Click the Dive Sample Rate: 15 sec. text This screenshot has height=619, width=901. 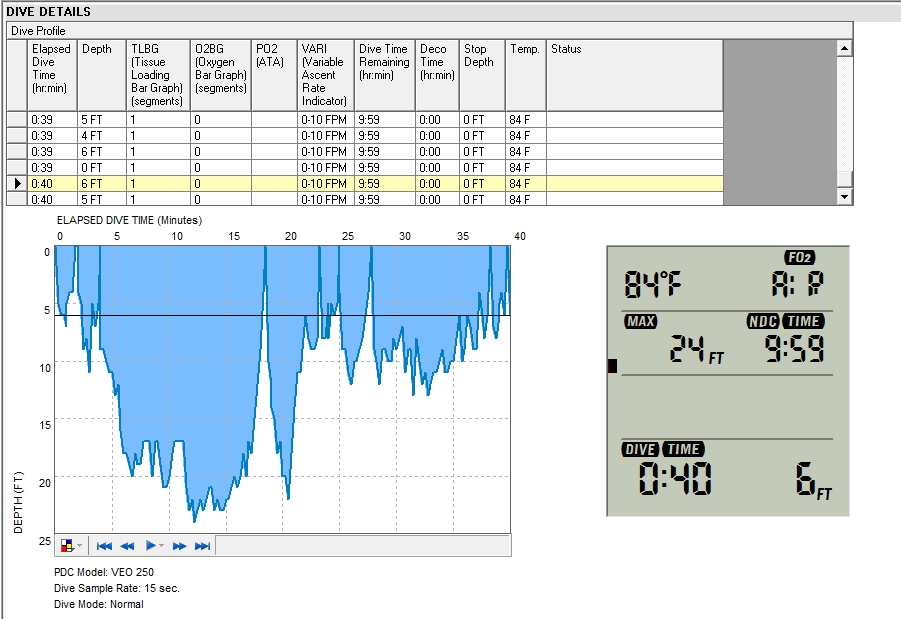(x=117, y=588)
